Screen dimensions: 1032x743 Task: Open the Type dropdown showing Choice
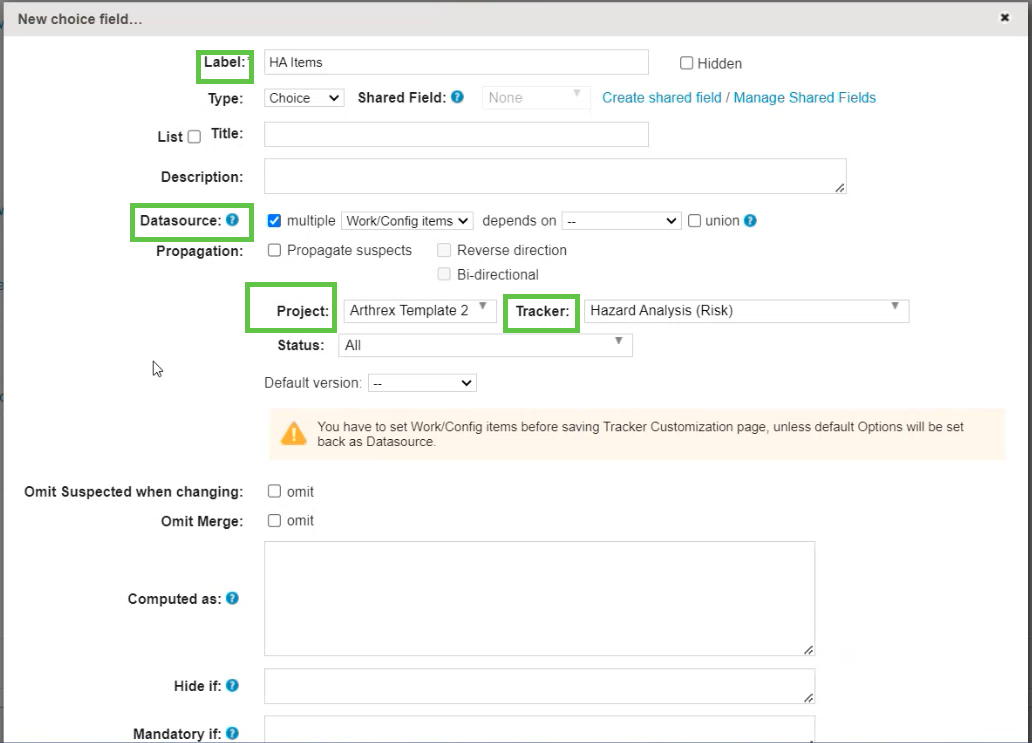[x=304, y=98]
